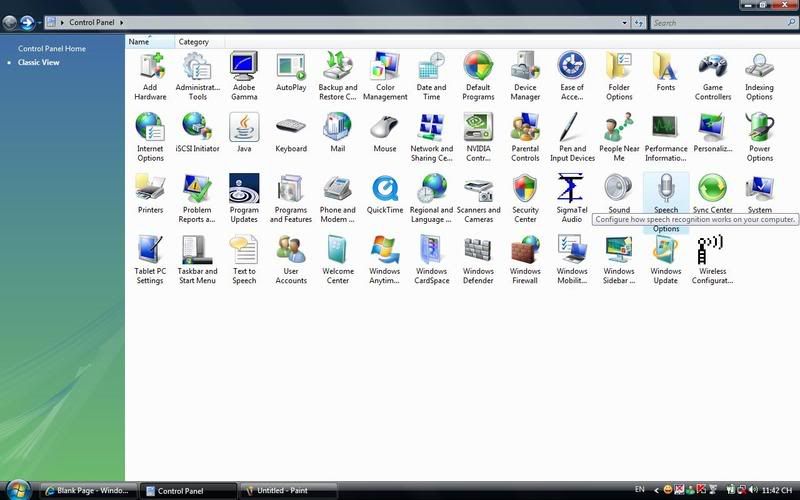Sort items by Category column header
Screen dimensions: 800x500
[x=199, y=41]
